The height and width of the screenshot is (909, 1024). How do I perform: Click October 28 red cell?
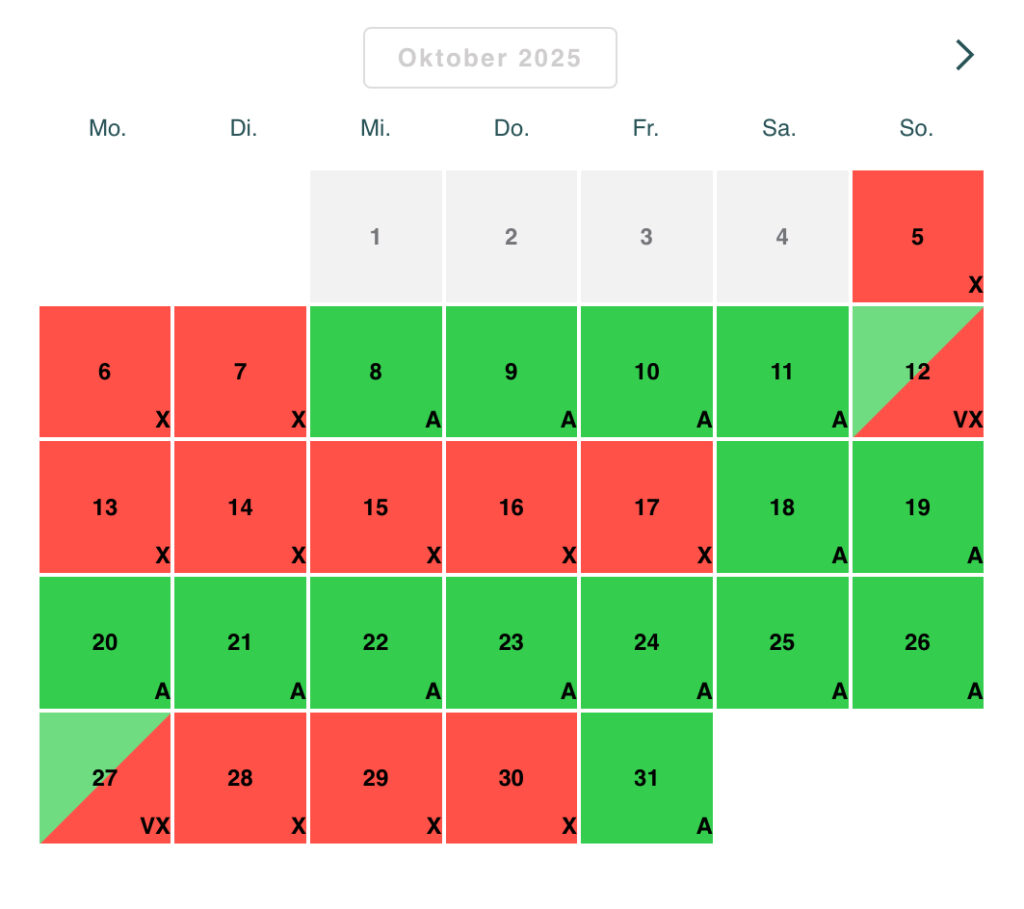click(x=240, y=778)
